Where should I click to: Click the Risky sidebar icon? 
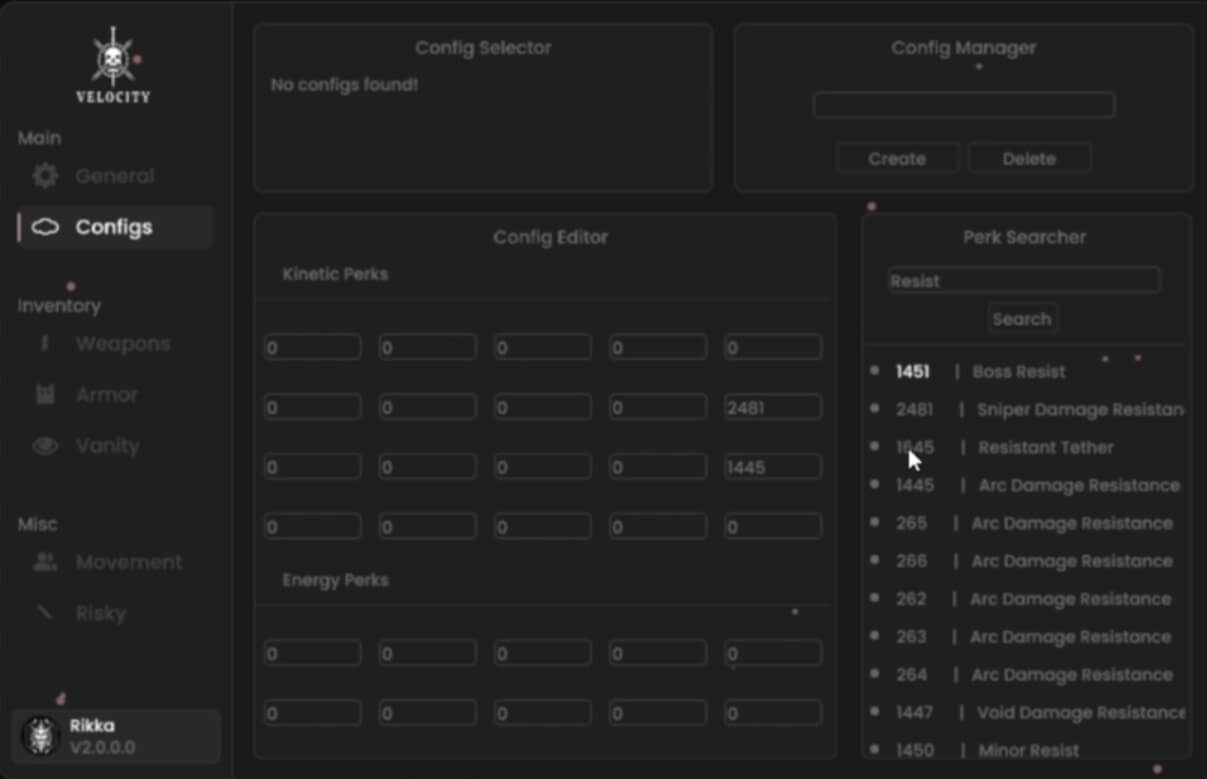(x=45, y=613)
